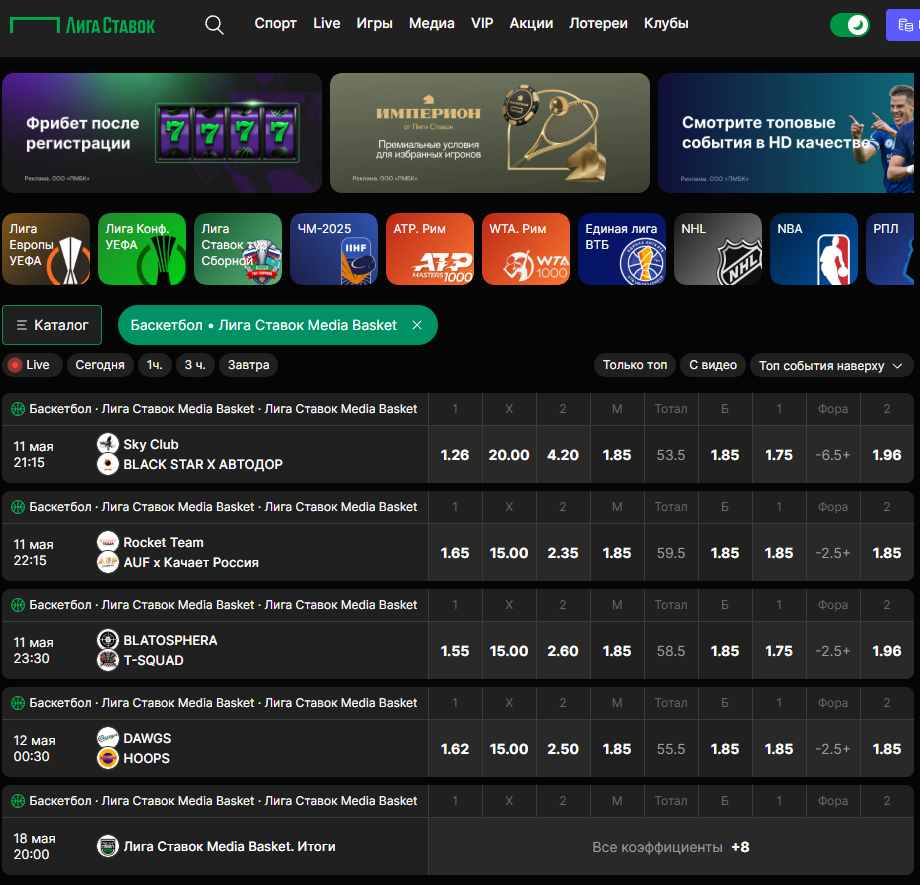Open the Фрибет после регистрации banner
The height and width of the screenshot is (885, 920).
(x=162, y=133)
